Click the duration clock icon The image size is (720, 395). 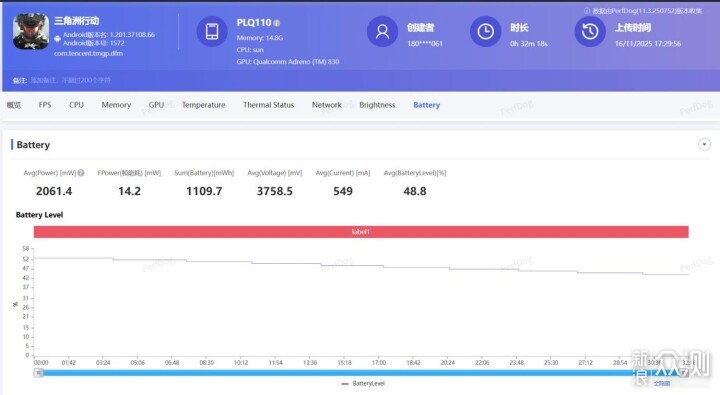pos(485,31)
